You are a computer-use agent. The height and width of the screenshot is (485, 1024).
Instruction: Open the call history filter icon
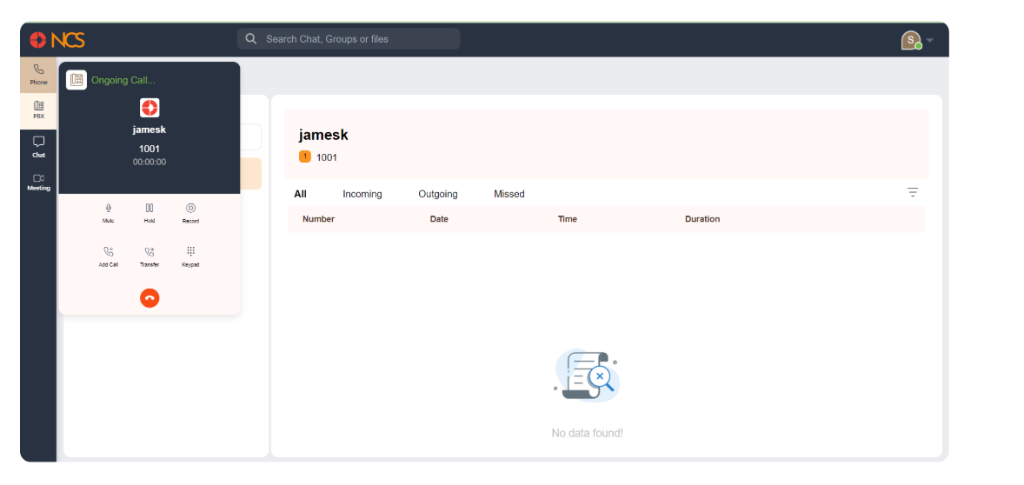tap(912, 193)
